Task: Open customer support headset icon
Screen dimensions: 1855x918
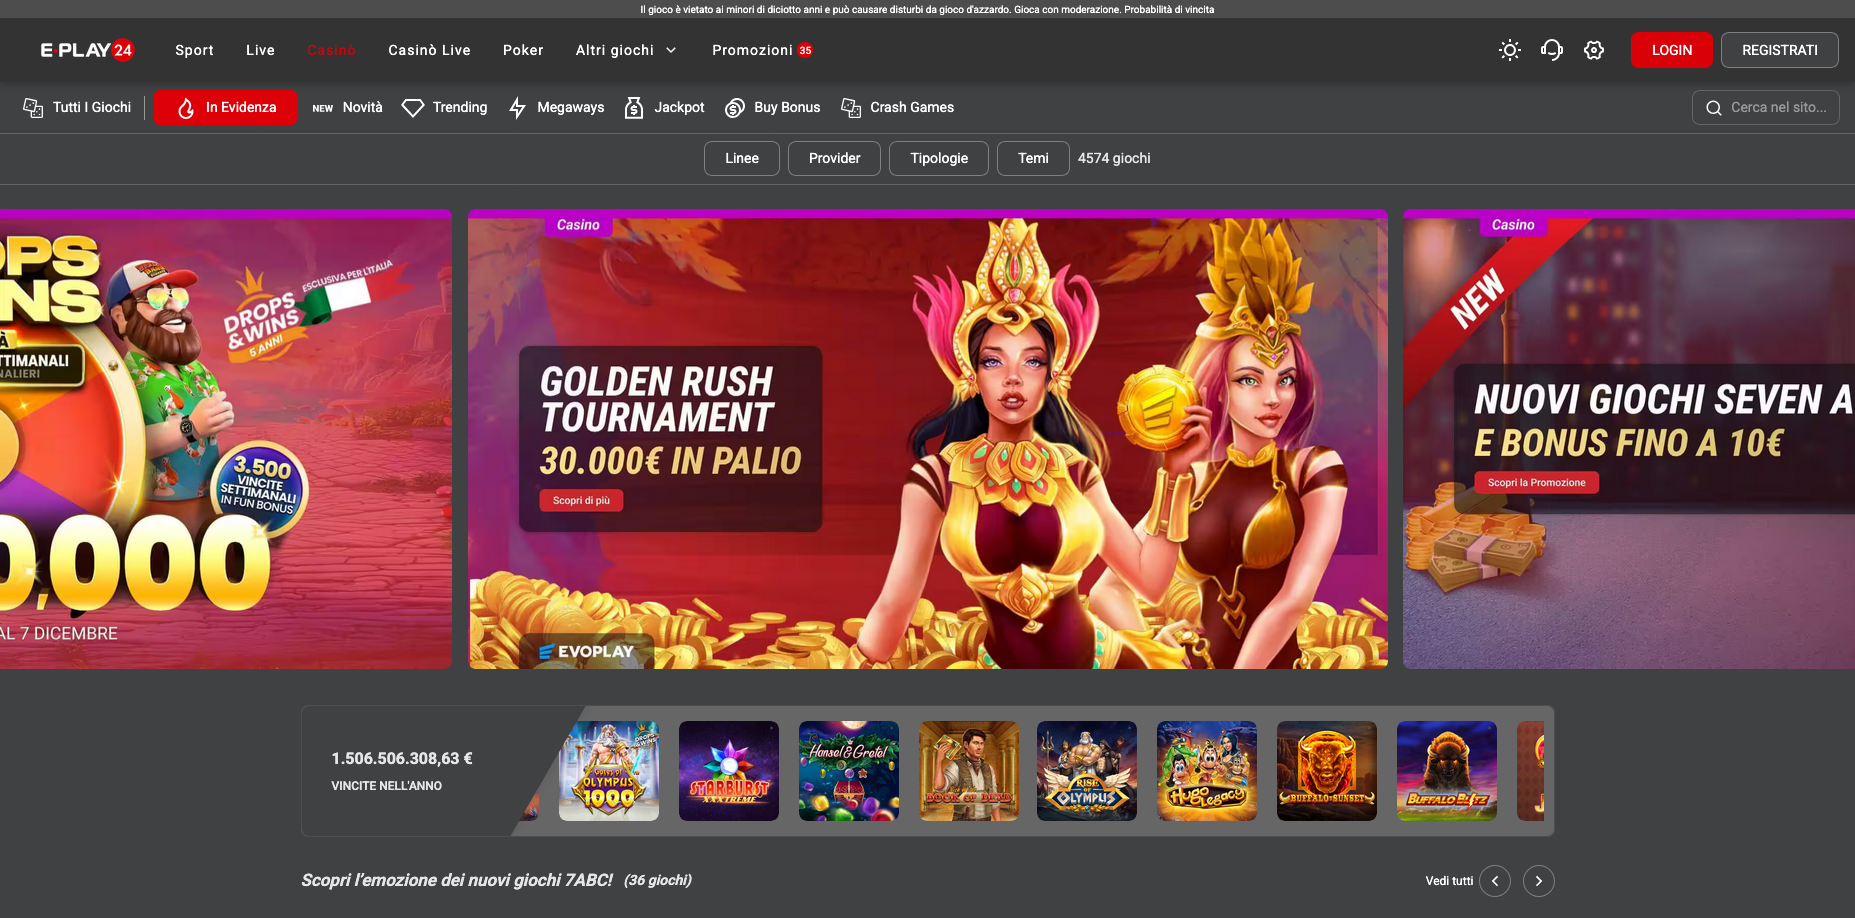Action: [1551, 50]
